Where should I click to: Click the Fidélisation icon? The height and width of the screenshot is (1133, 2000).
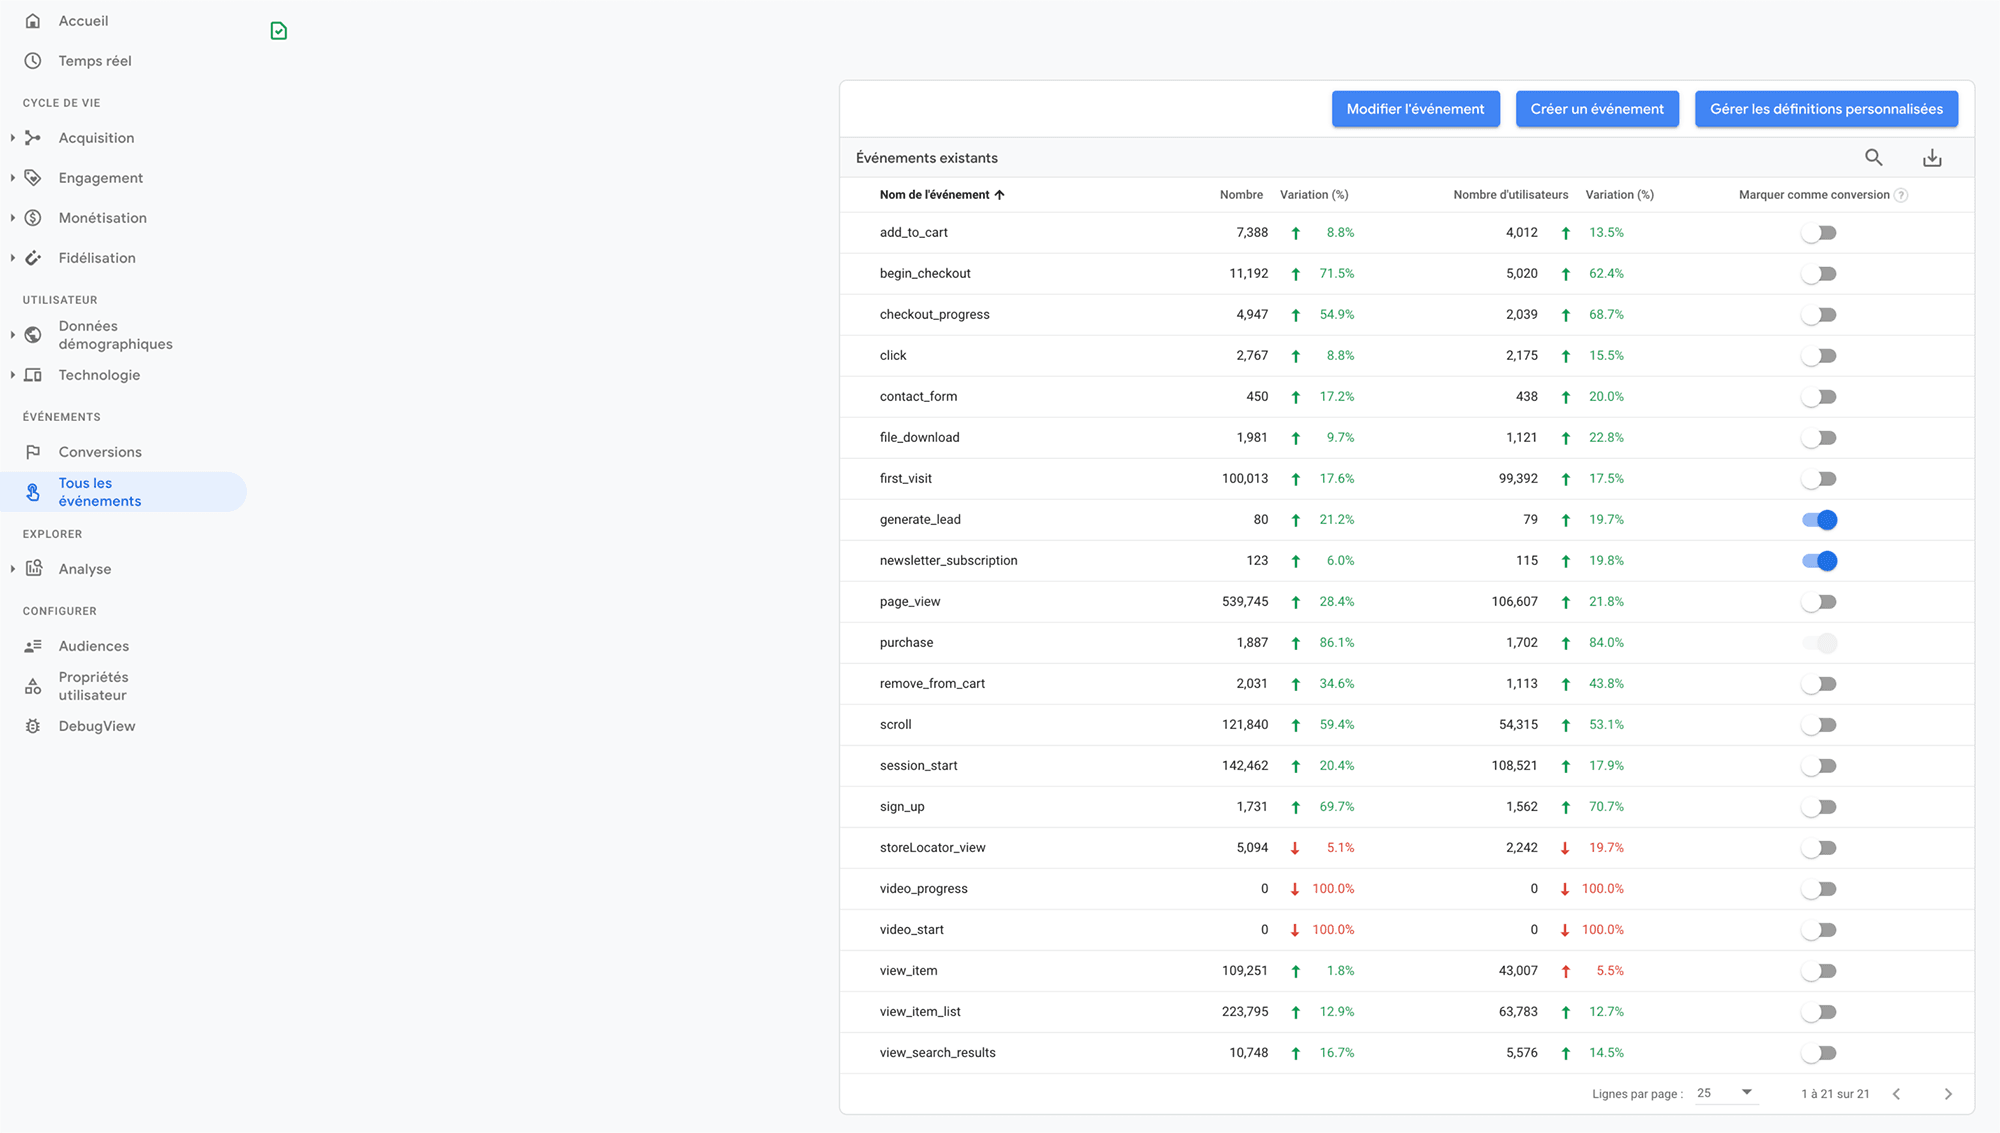click(33, 258)
